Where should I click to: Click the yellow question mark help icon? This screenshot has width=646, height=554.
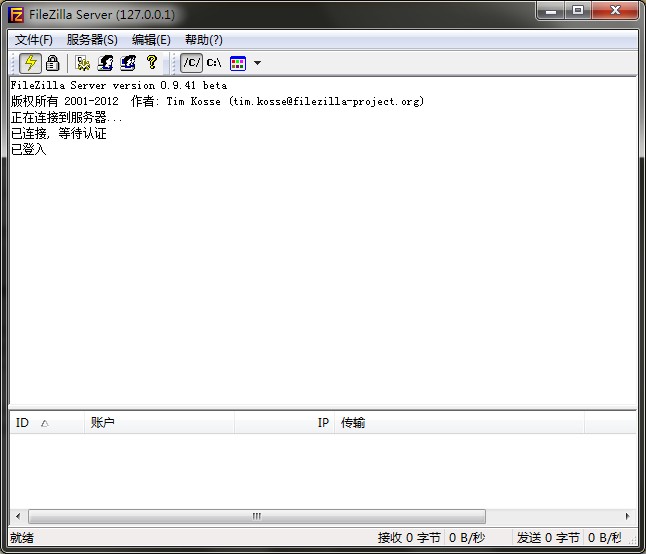point(151,63)
